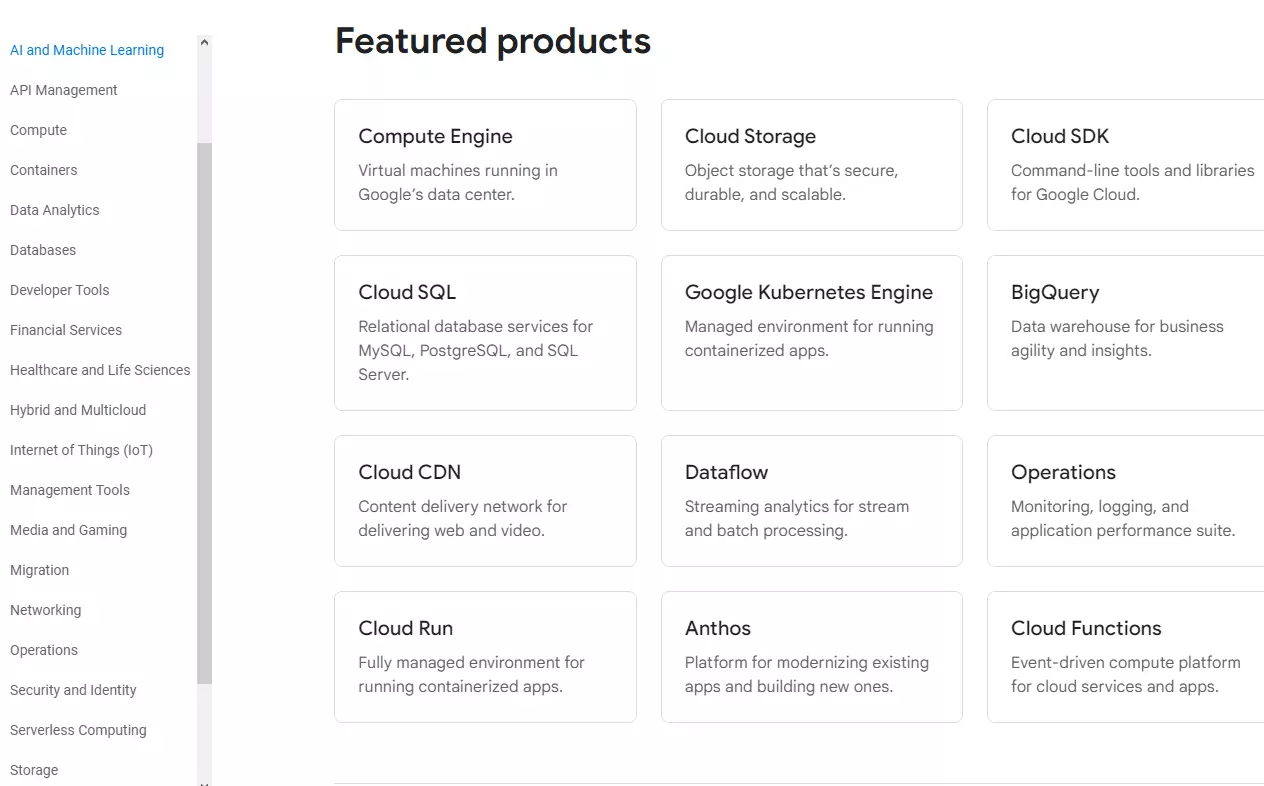Select Security and Identity category

(73, 690)
